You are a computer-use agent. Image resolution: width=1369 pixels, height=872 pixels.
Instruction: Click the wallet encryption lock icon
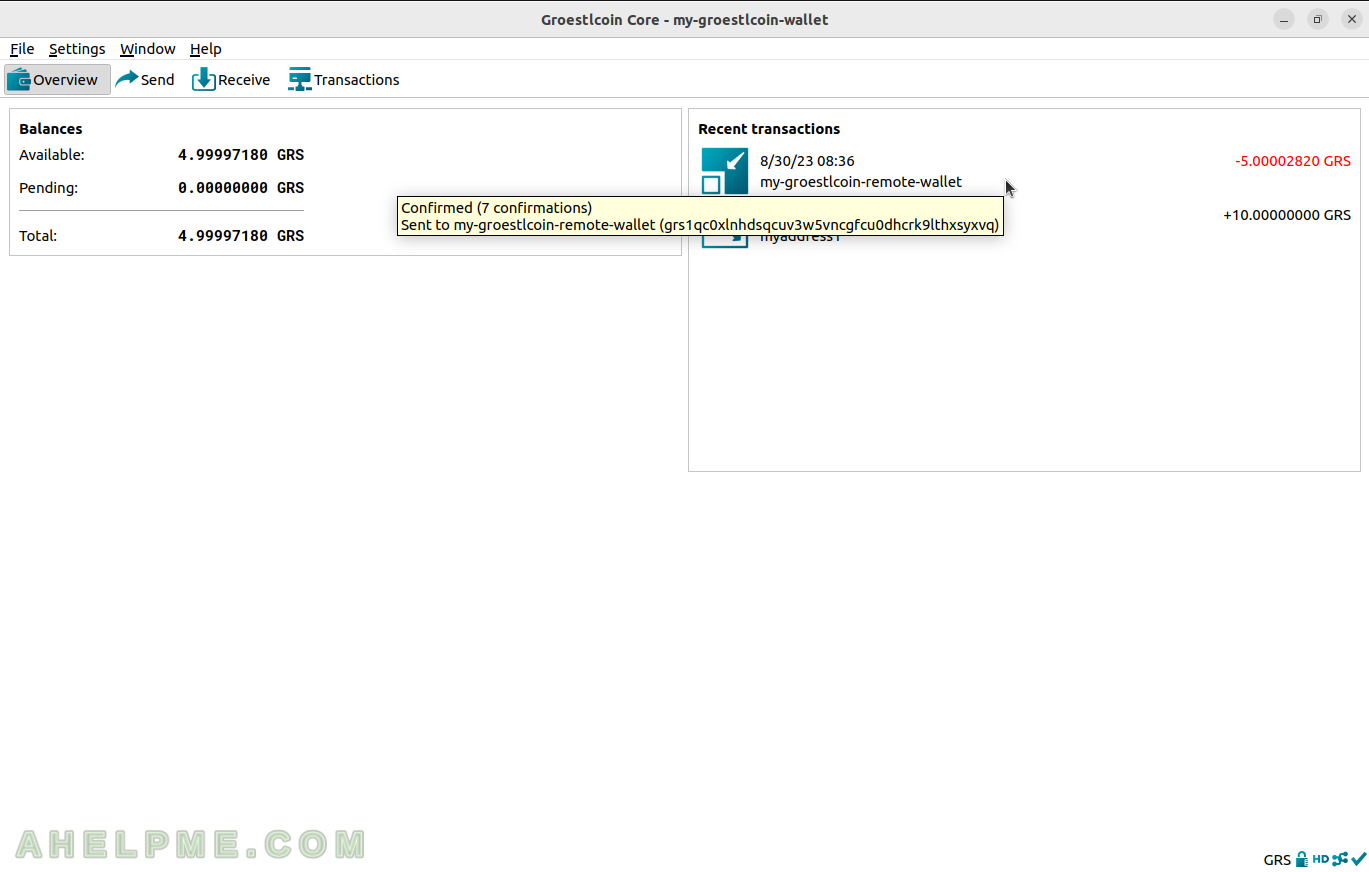(1301, 859)
